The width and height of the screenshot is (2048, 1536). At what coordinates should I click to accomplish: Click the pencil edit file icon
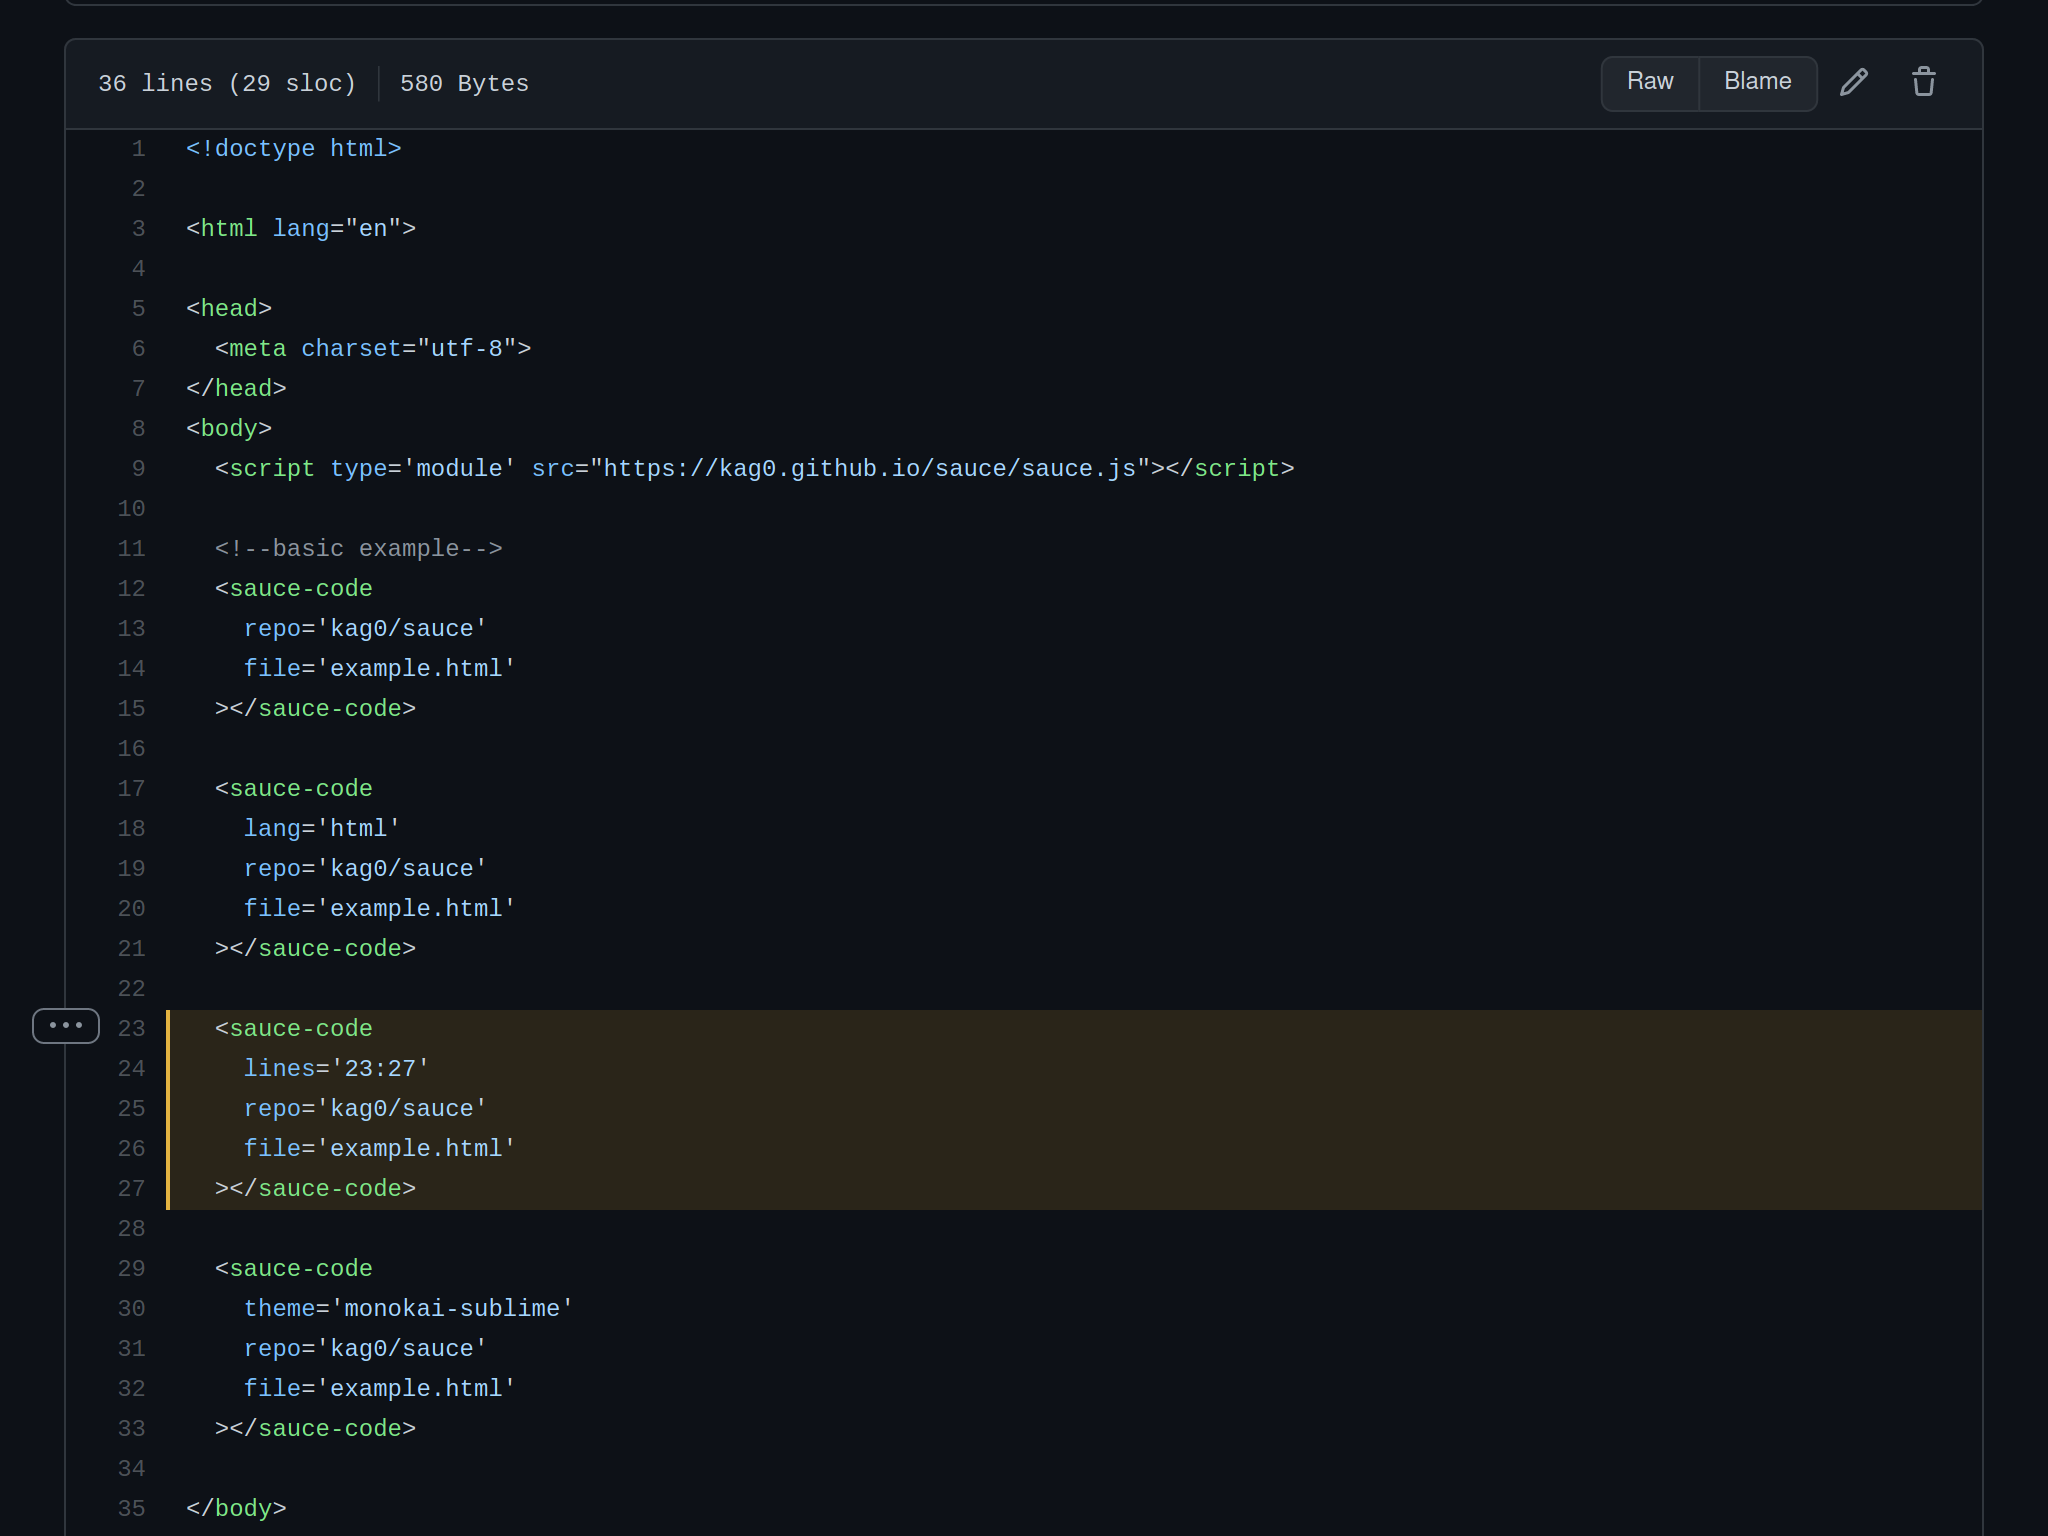coord(1853,82)
